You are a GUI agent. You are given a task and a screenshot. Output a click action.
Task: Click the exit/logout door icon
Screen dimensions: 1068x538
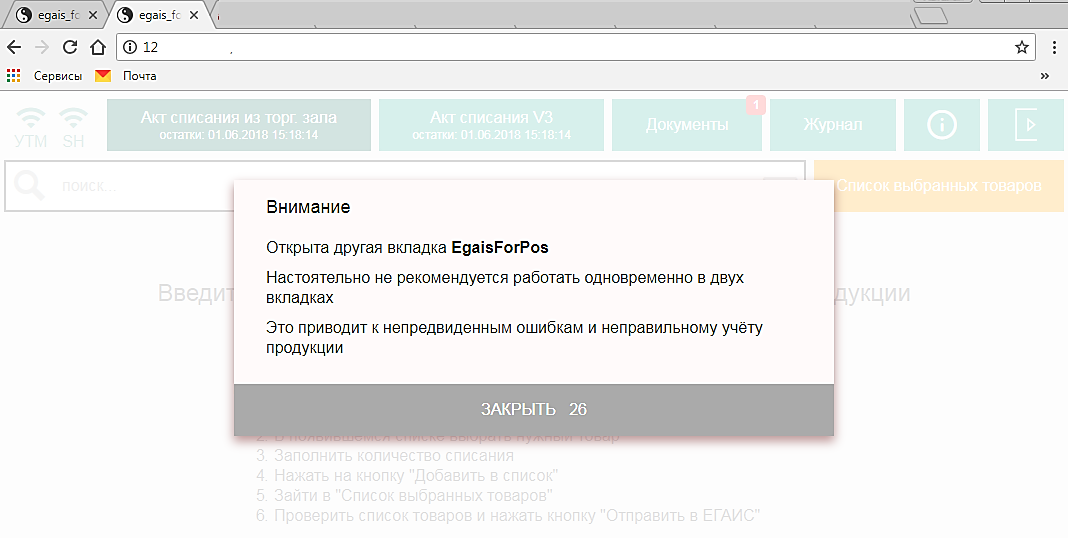(1025, 125)
